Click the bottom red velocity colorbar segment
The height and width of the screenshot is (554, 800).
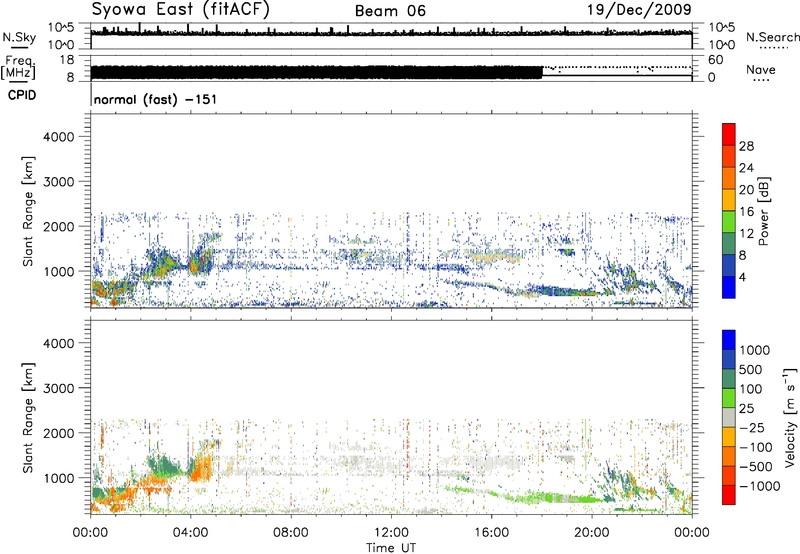click(729, 495)
